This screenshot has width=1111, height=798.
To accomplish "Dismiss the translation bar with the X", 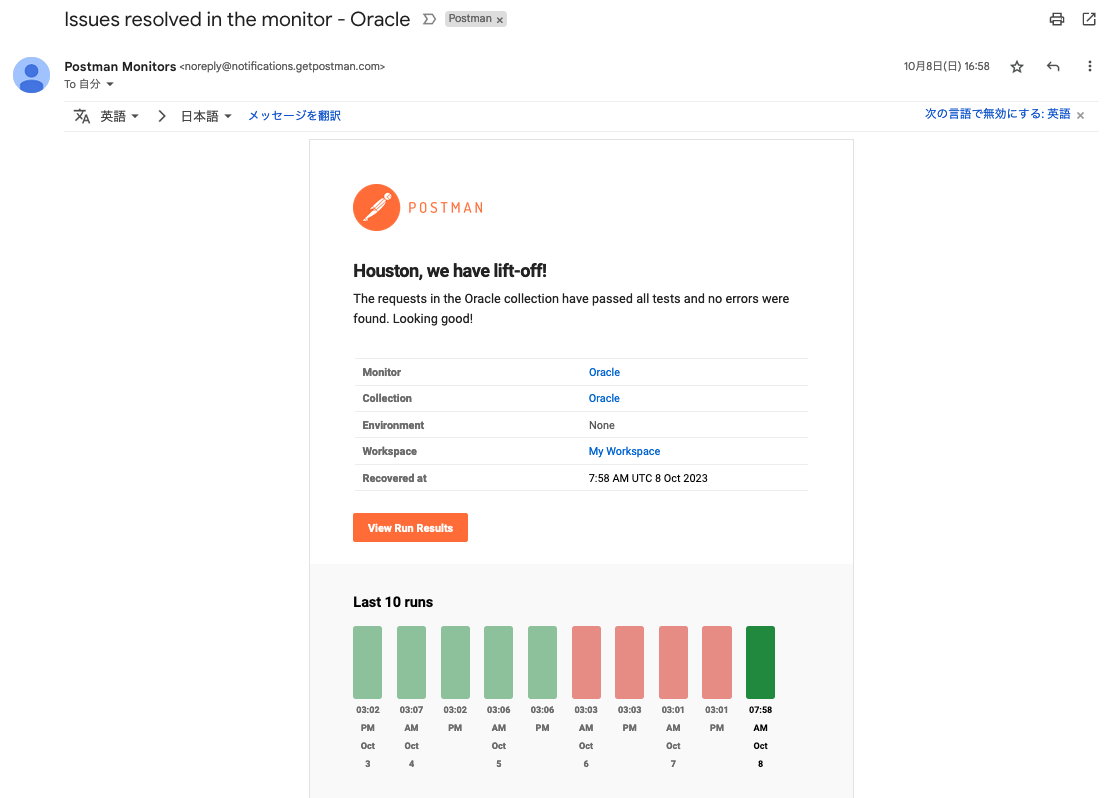I will point(1081,116).
